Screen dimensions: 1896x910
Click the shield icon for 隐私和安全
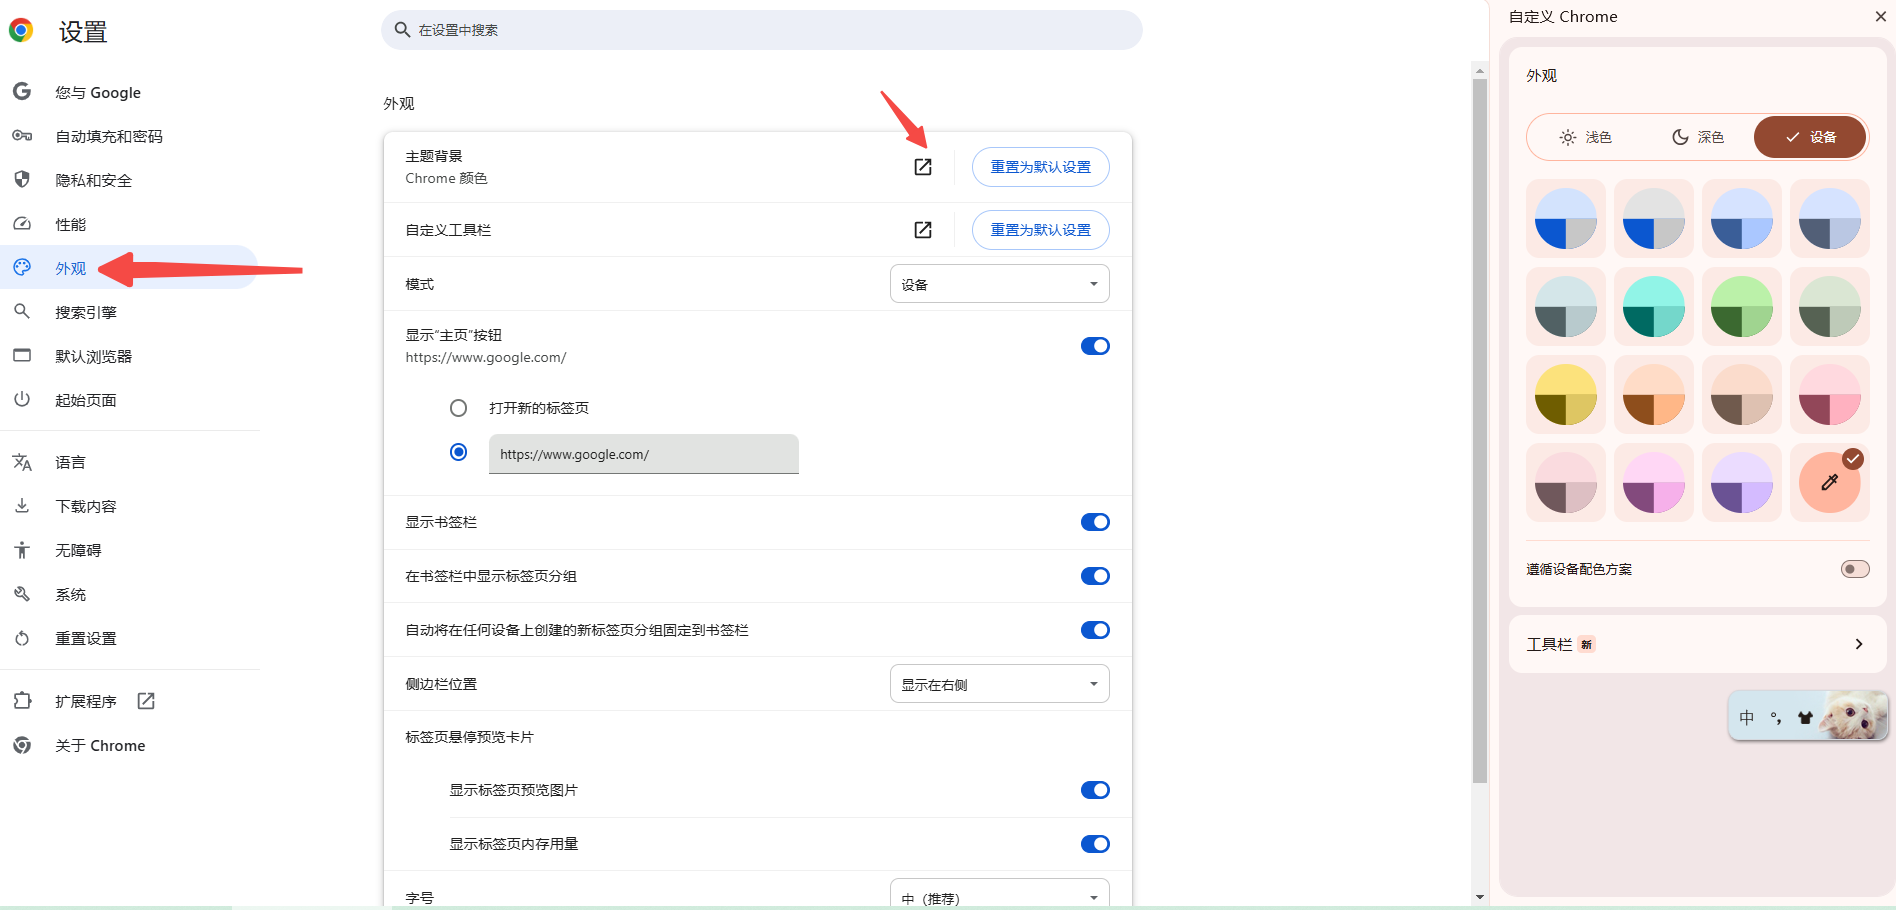[22, 180]
